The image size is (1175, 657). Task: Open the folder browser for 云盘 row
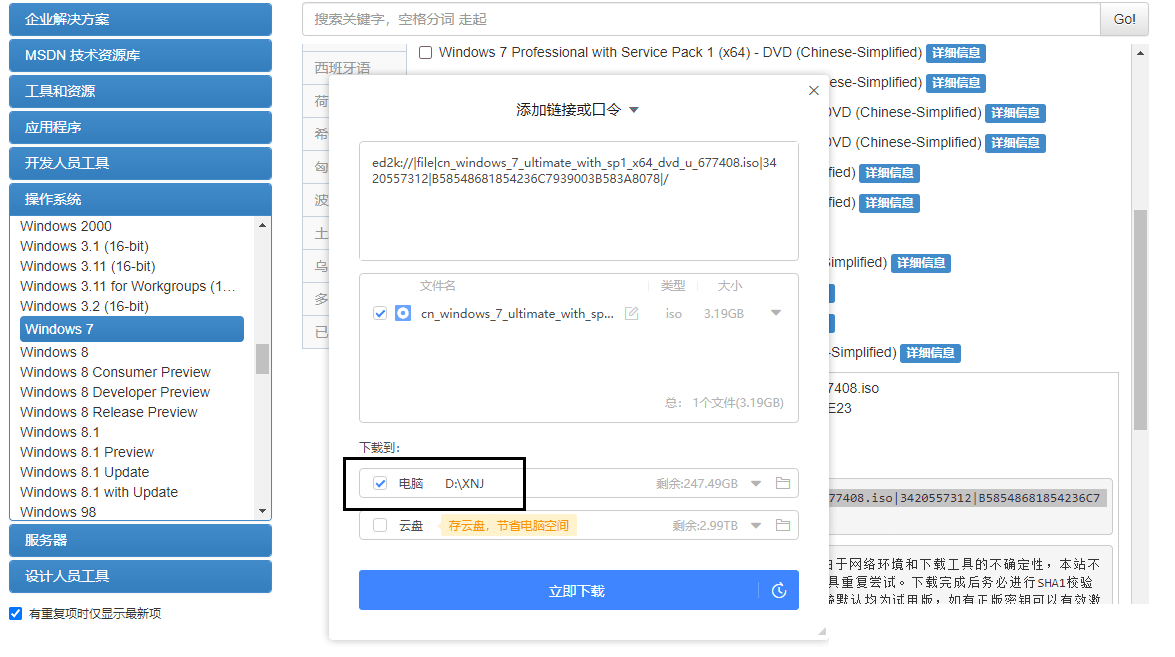tap(783, 525)
